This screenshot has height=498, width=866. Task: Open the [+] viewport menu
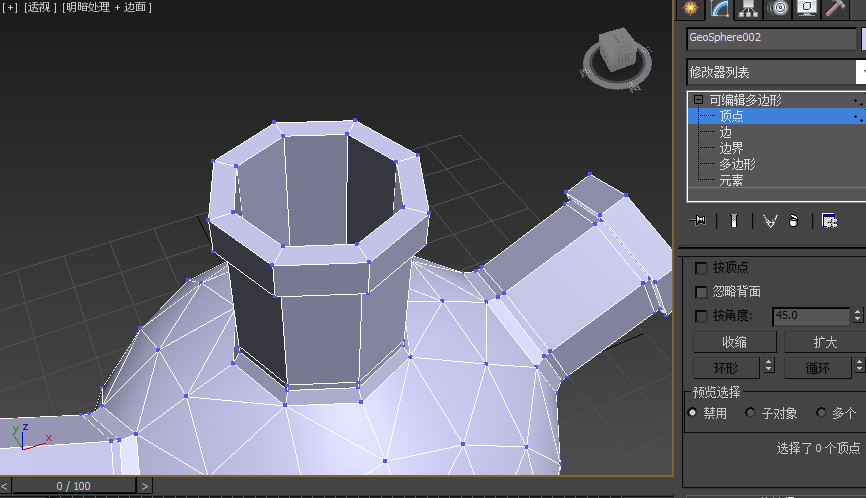click(9, 7)
